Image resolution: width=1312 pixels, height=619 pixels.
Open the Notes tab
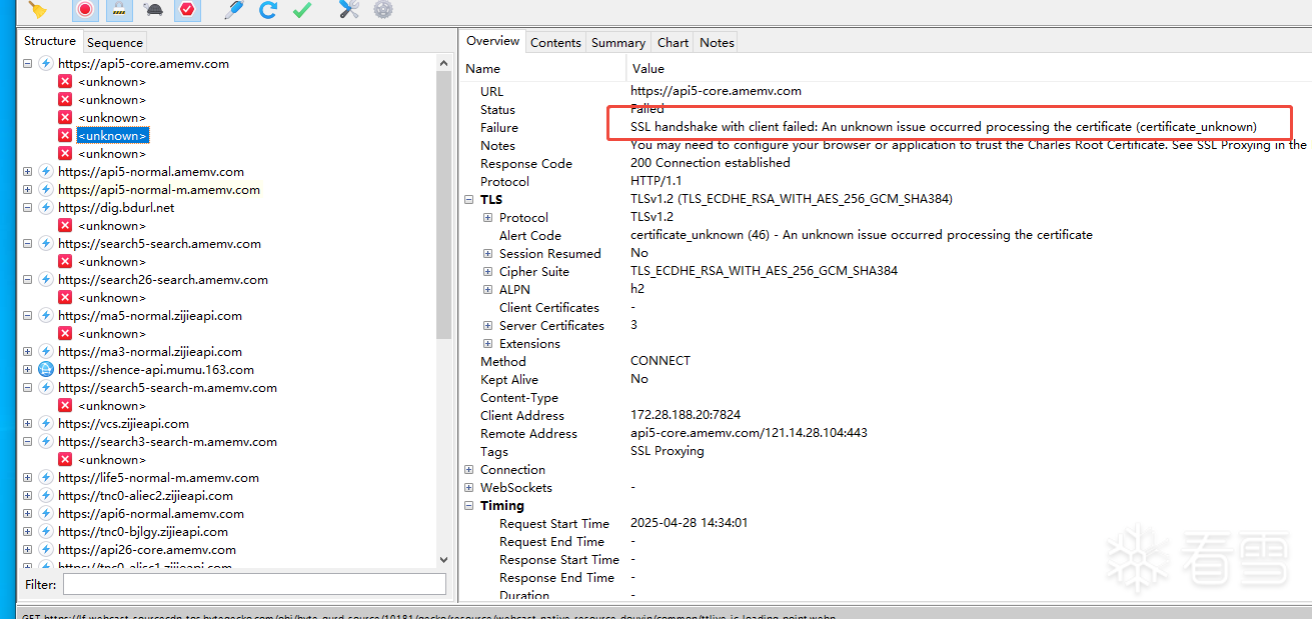716,42
